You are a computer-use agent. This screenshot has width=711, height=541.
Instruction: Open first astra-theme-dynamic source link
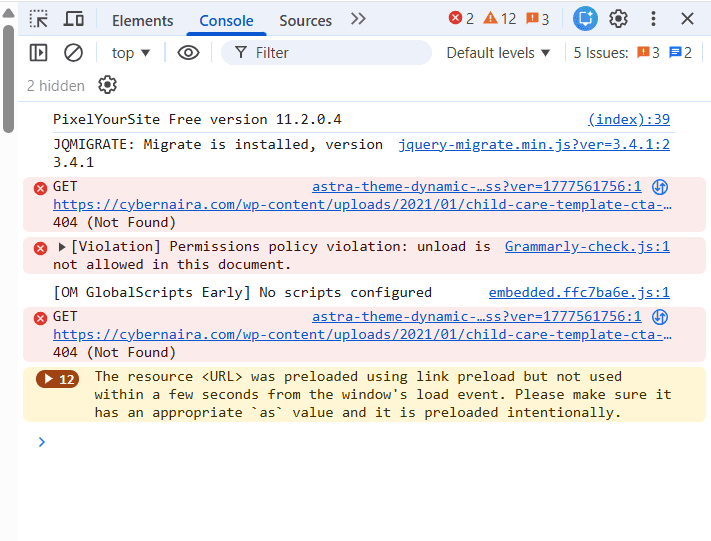pyautogui.click(x=477, y=186)
